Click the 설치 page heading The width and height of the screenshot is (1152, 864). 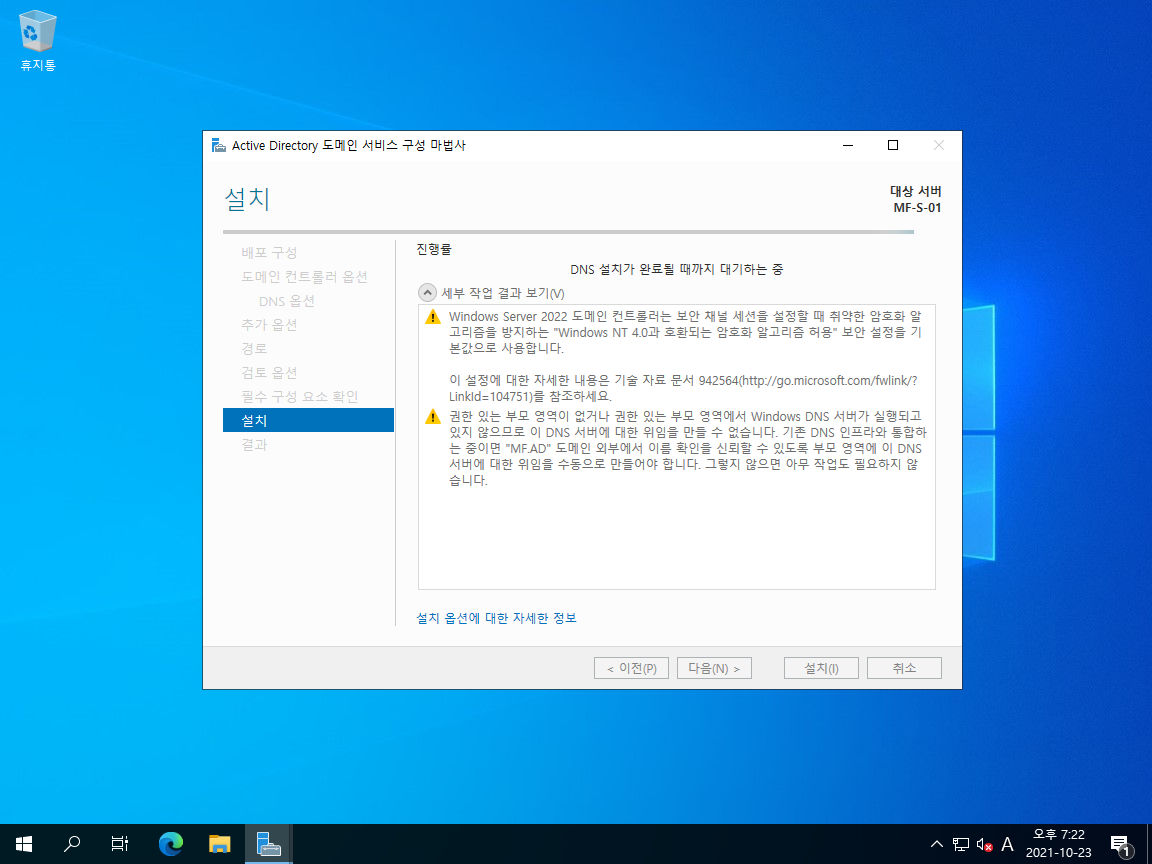tap(248, 199)
